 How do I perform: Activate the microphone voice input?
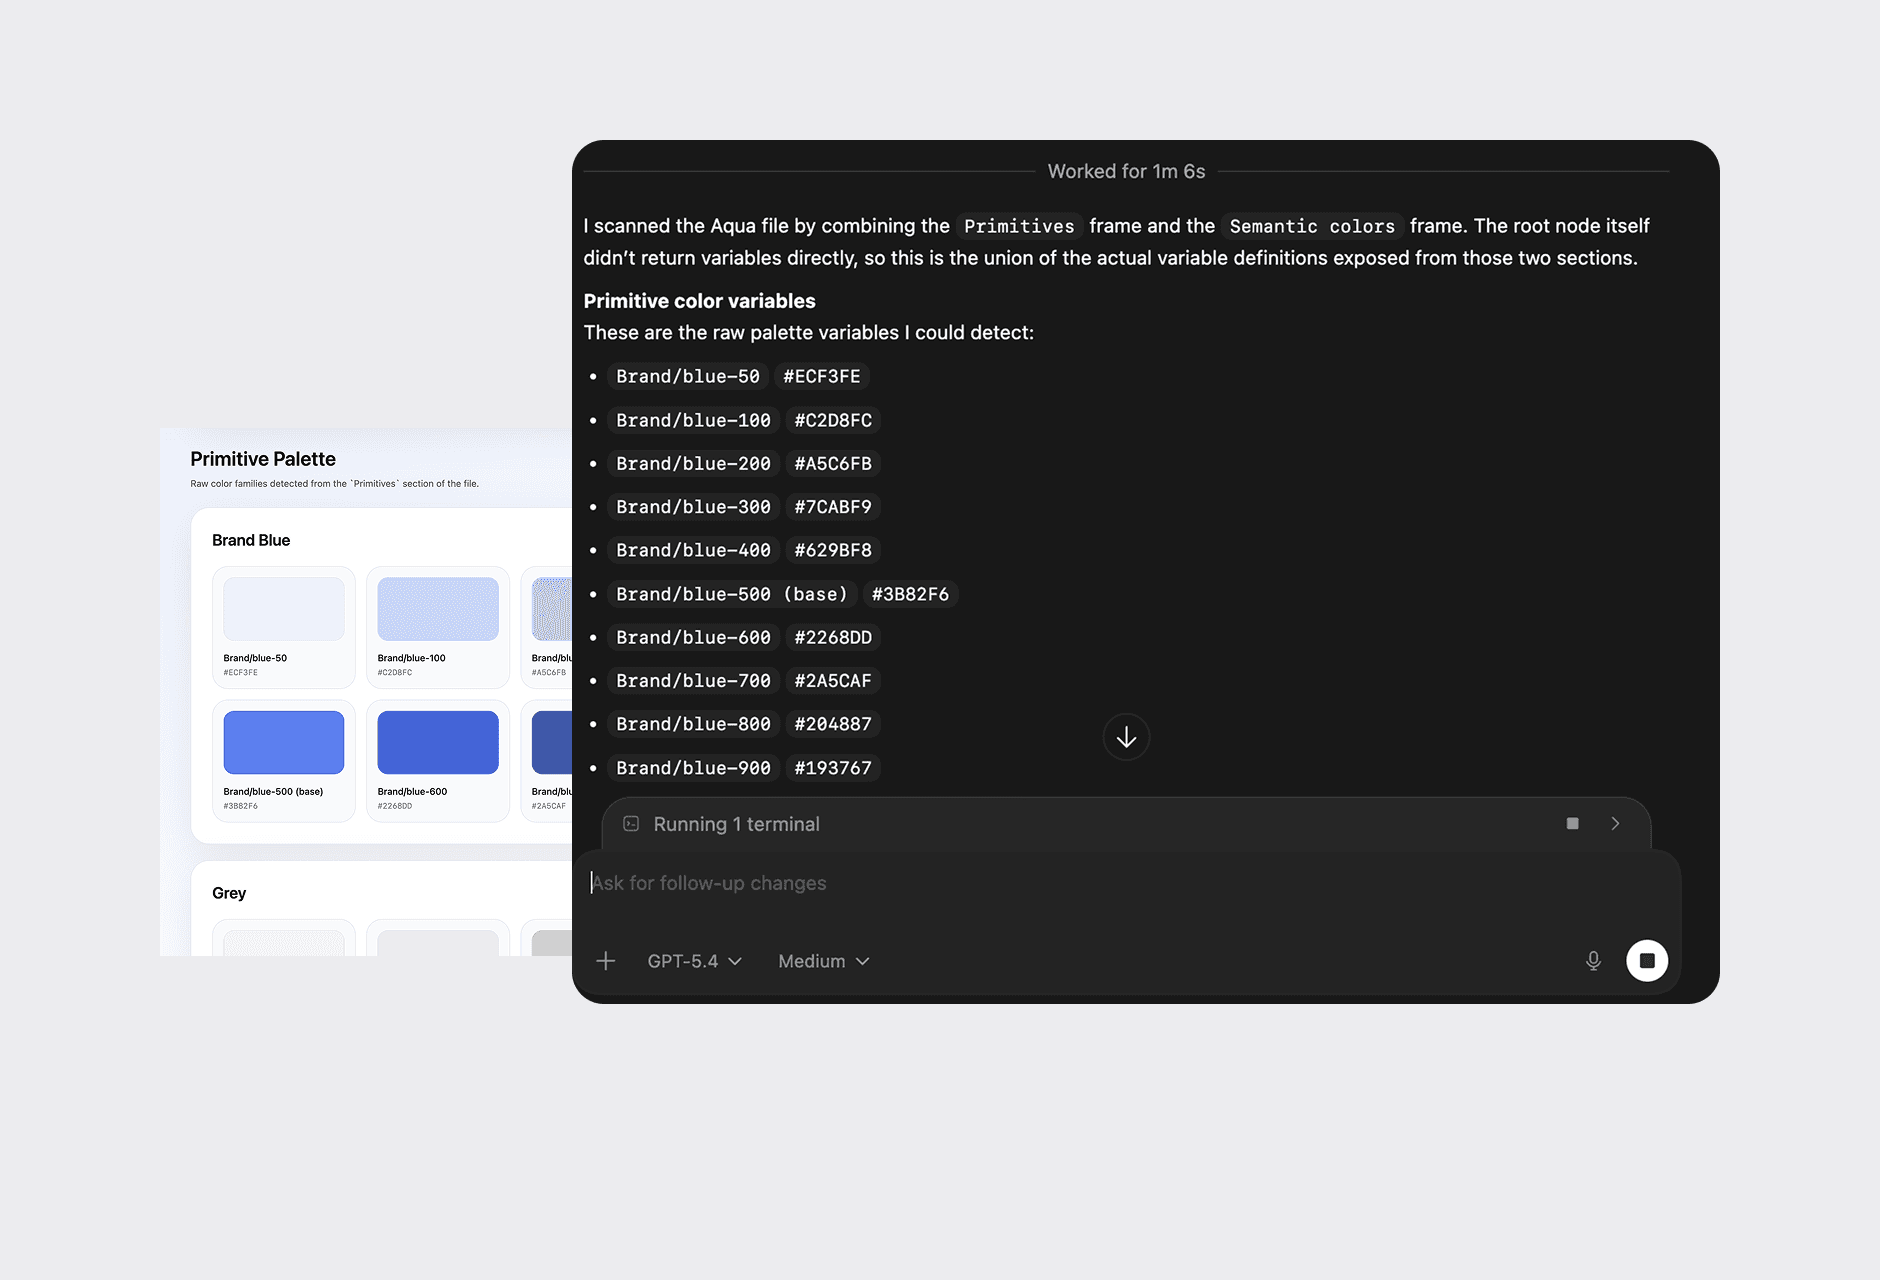pos(1593,961)
